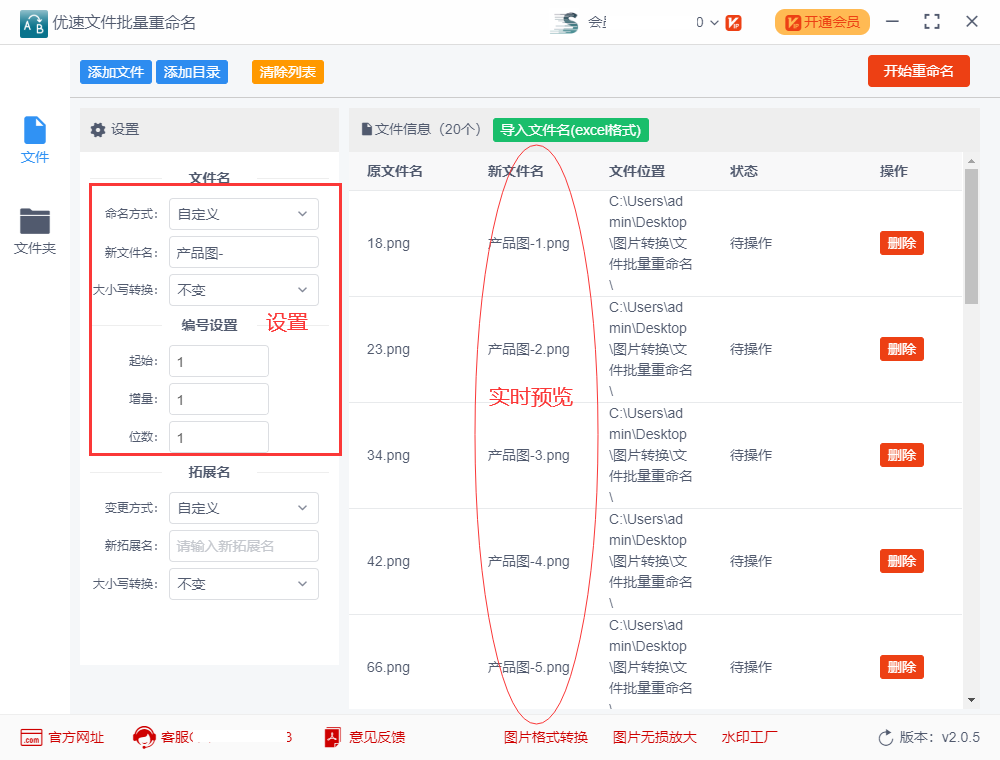Delete the 23.png row
The height and width of the screenshot is (760, 1000).
[x=902, y=349]
